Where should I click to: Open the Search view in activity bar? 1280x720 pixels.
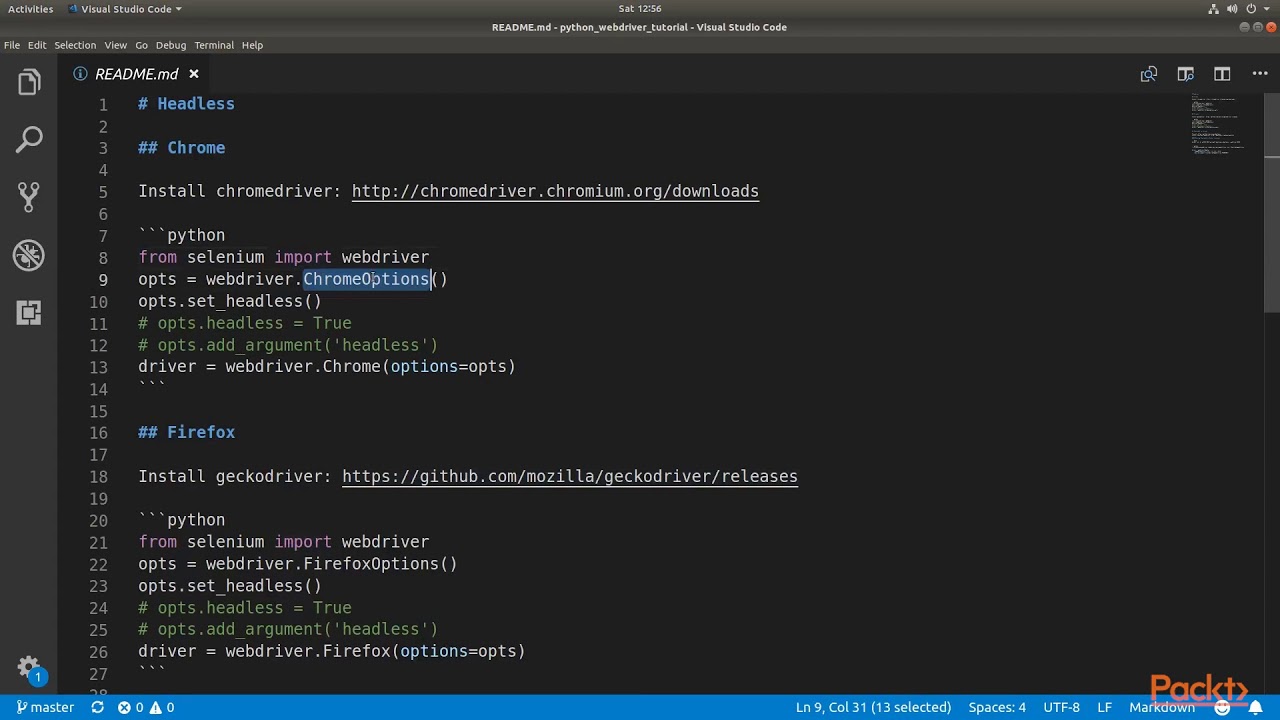(x=29, y=140)
